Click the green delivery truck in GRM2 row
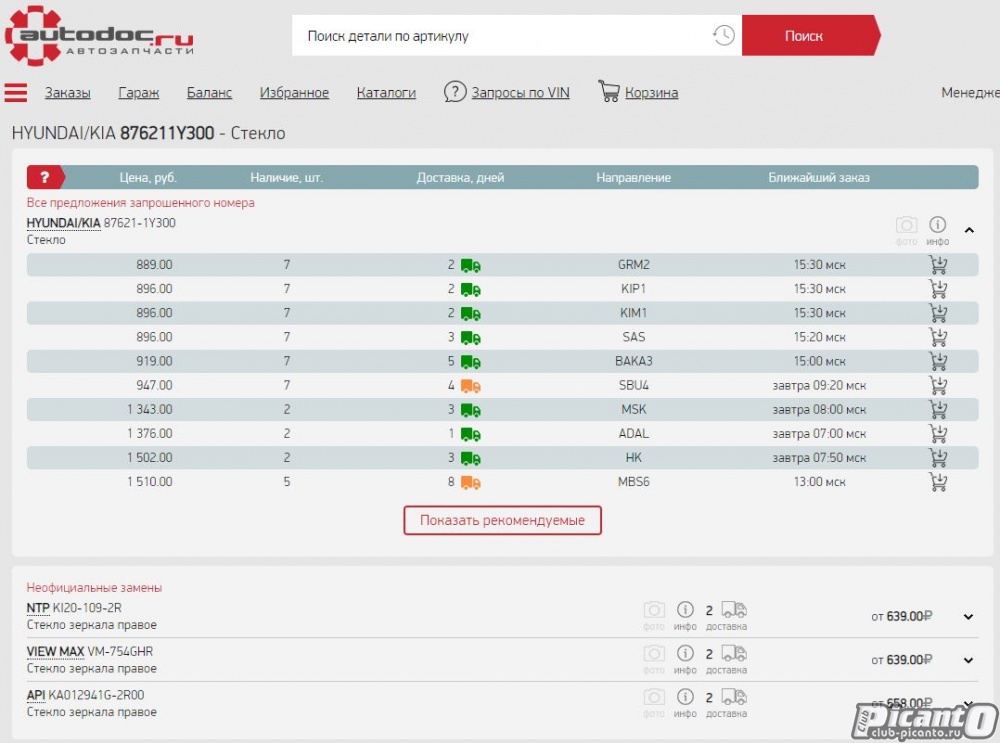 (x=471, y=265)
